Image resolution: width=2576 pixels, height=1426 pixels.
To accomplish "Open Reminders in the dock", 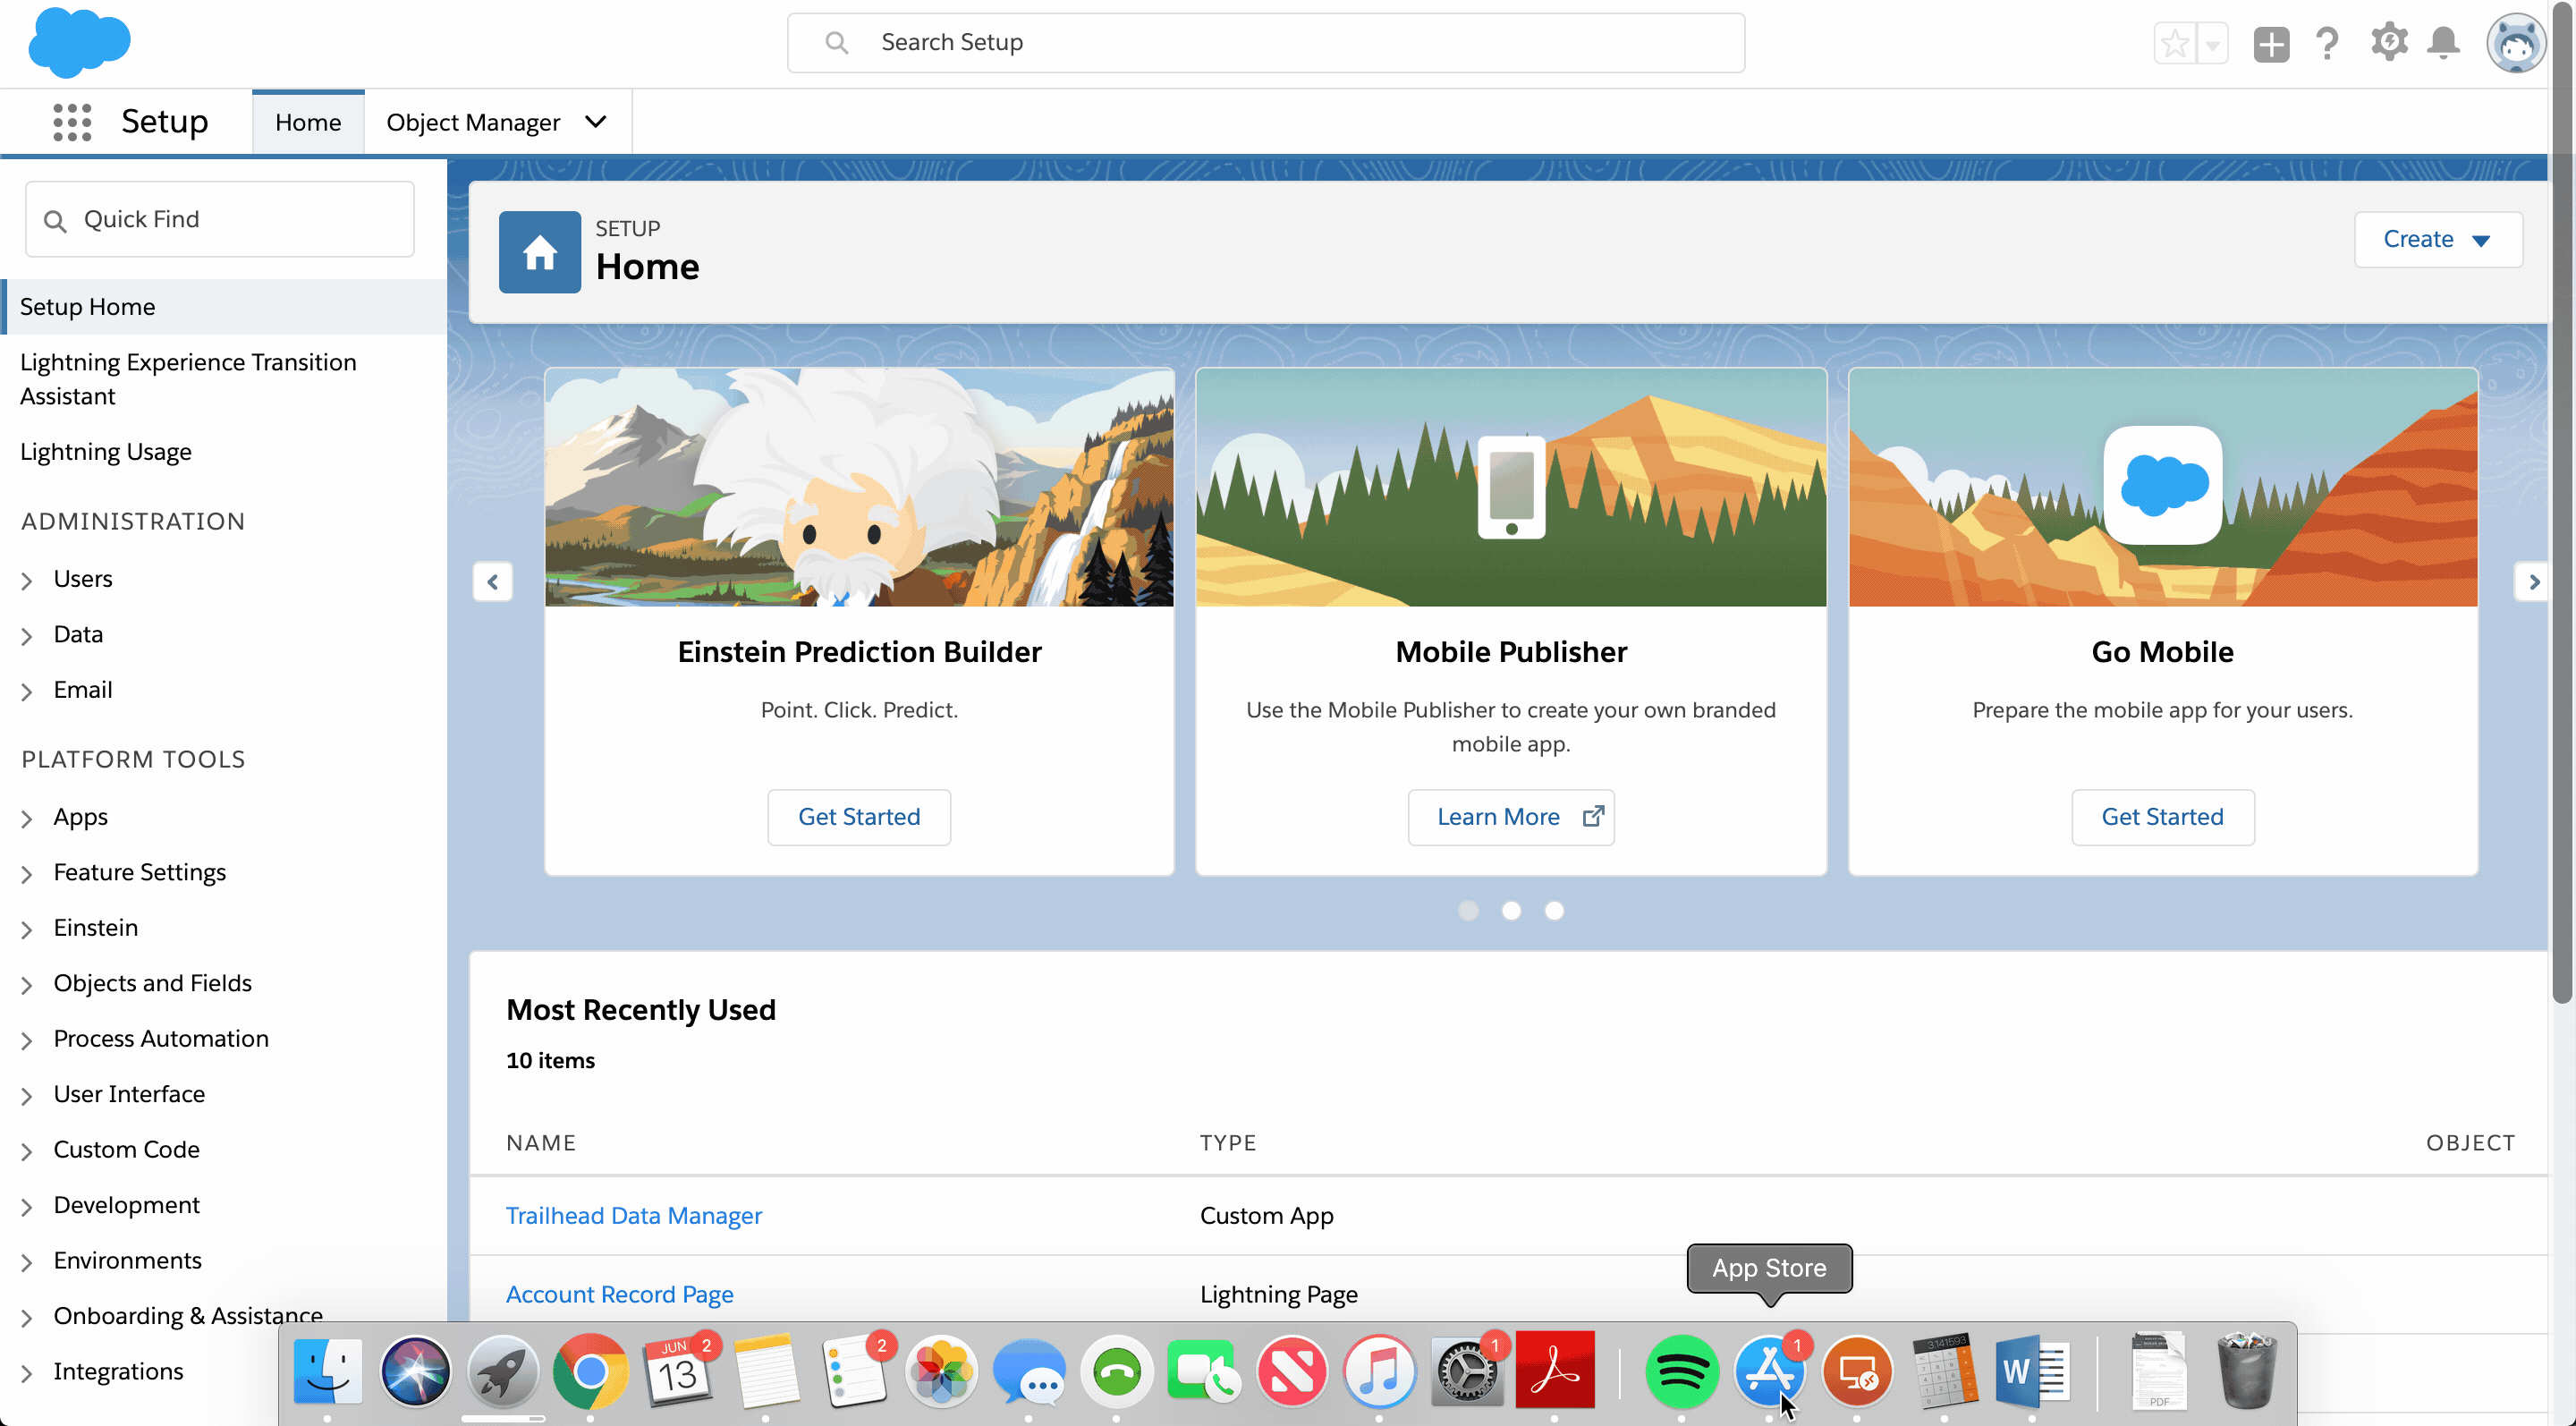I will [x=854, y=1371].
